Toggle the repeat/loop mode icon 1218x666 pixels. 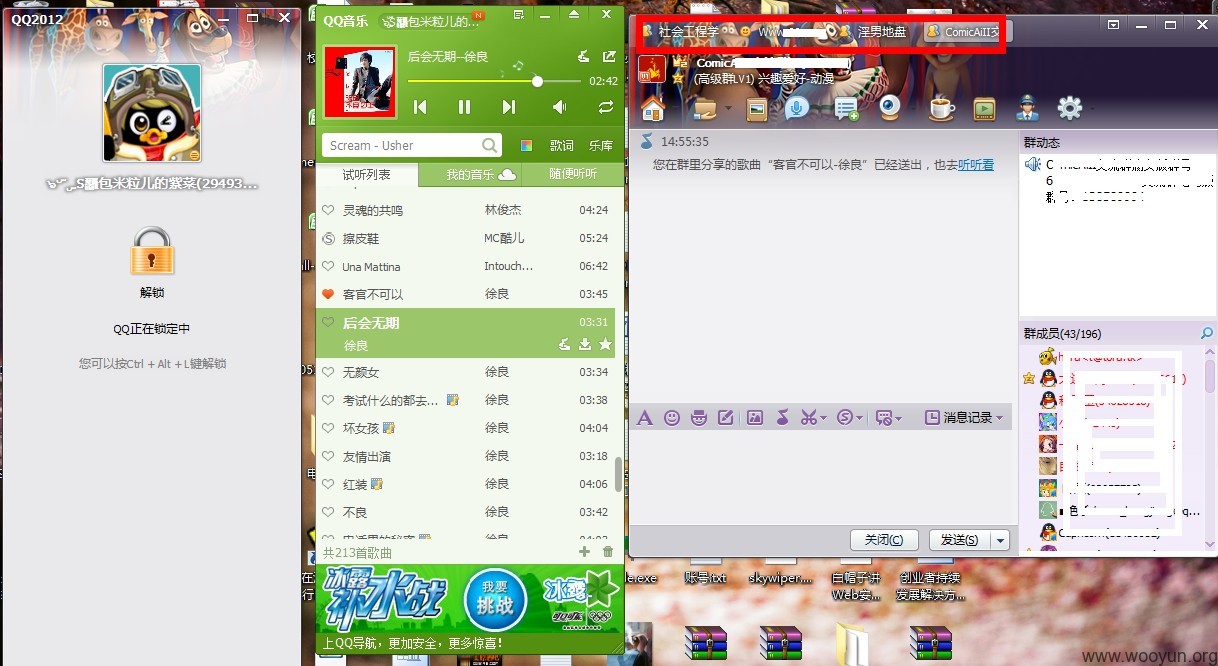[x=606, y=107]
